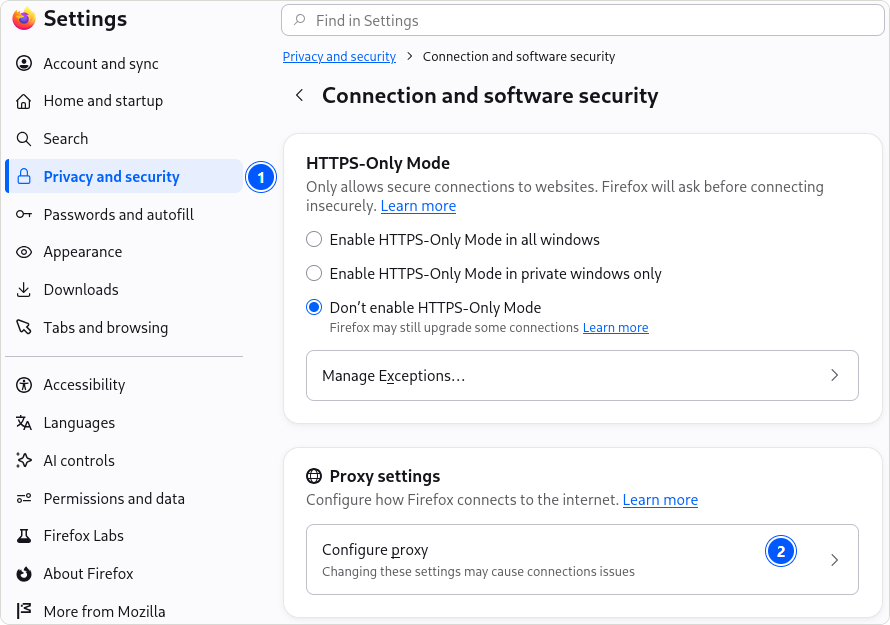Open the Downloads section label
This screenshot has width=890, height=625.
81,290
